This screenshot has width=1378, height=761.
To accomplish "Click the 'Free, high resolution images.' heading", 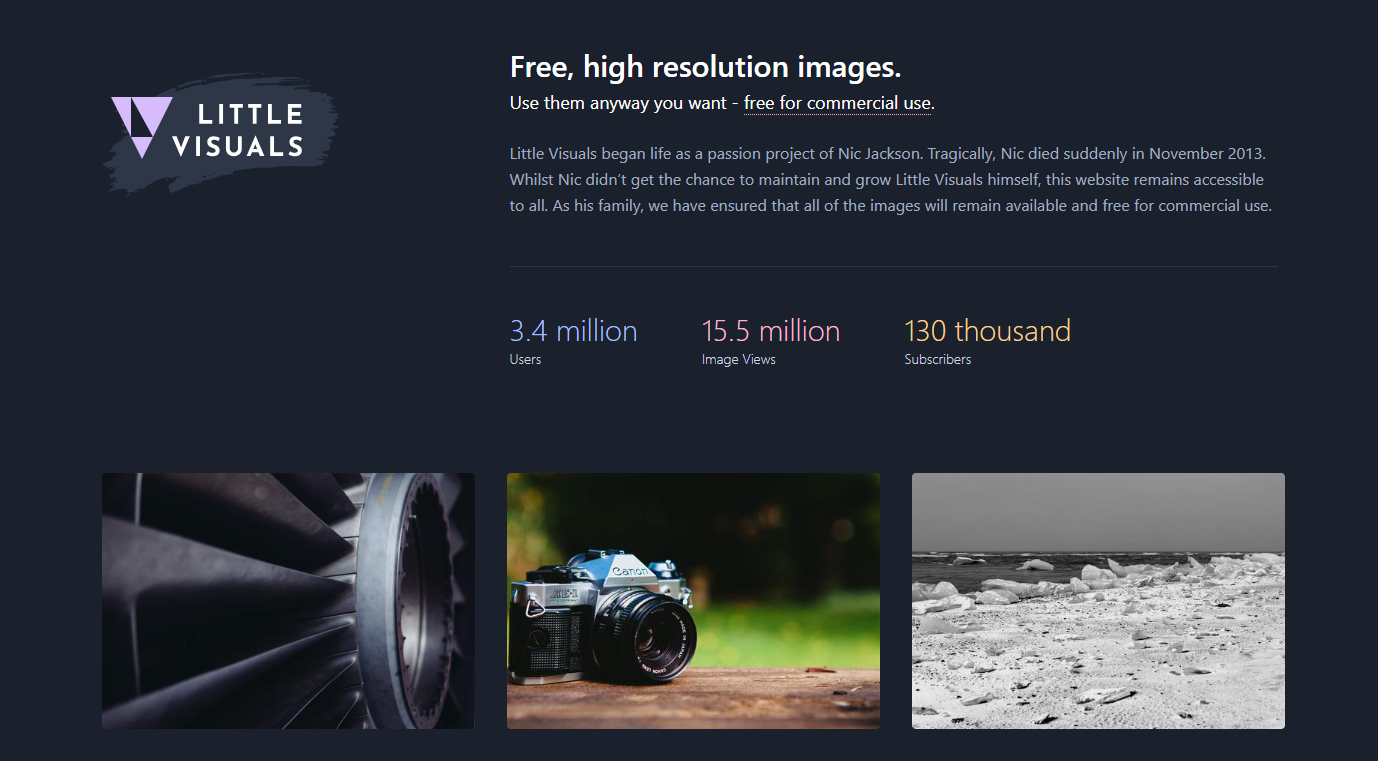I will (x=706, y=67).
